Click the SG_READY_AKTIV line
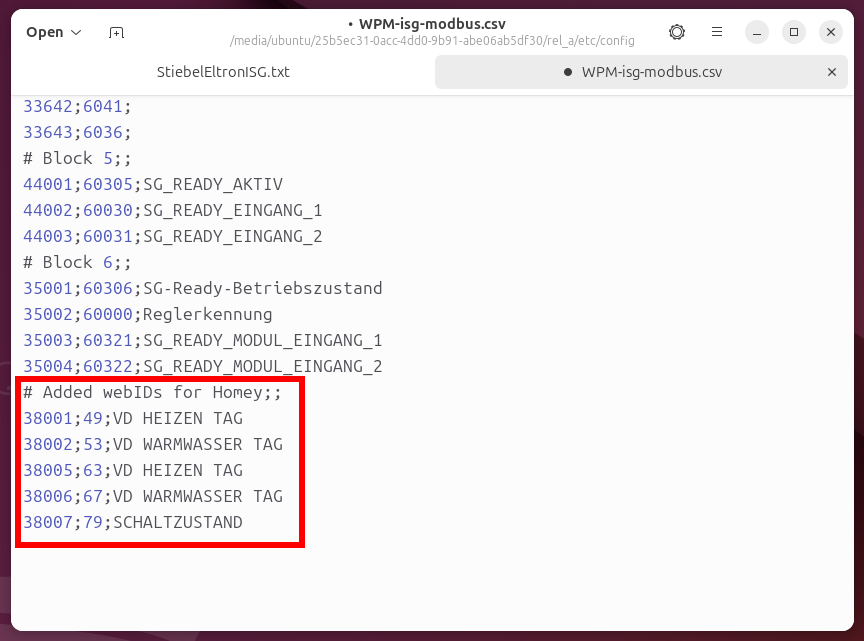Image resolution: width=864 pixels, height=641 pixels. (212, 184)
